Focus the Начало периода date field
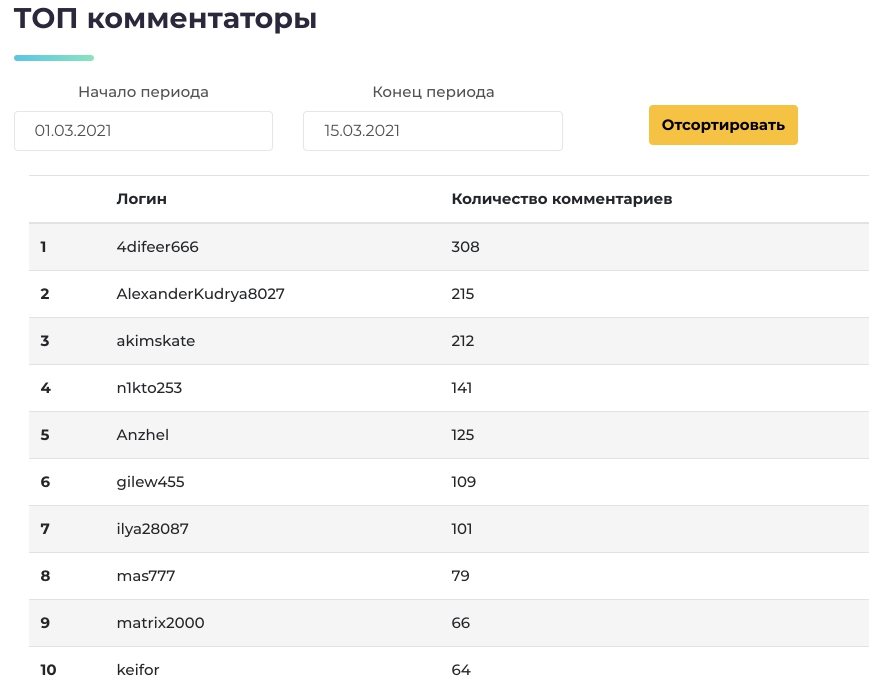 (143, 131)
